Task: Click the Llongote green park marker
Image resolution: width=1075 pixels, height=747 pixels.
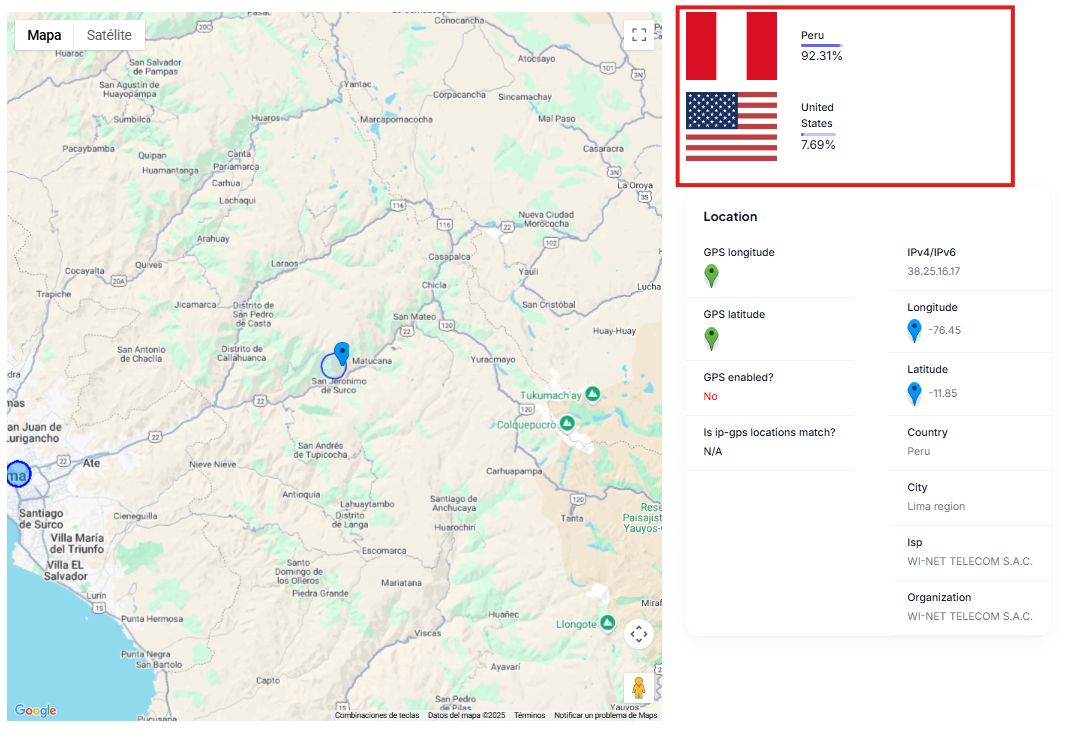Action: tap(607, 623)
